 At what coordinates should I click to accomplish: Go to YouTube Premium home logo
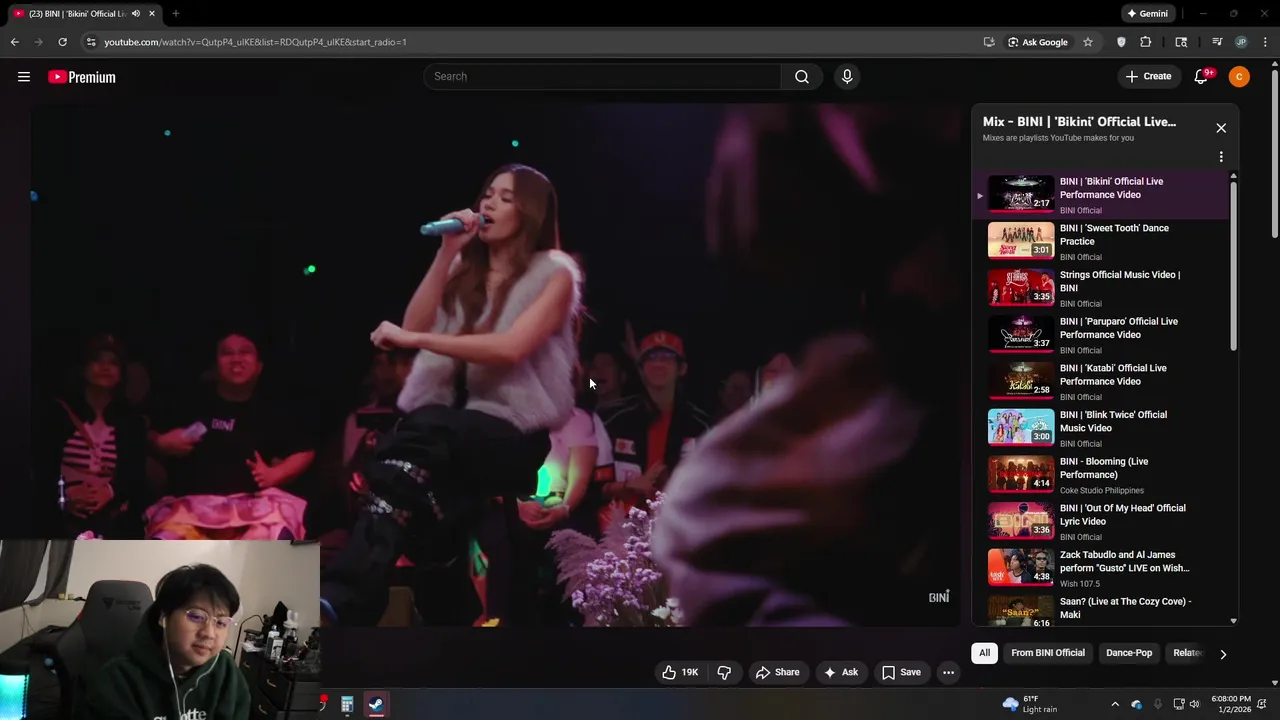[82, 77]
